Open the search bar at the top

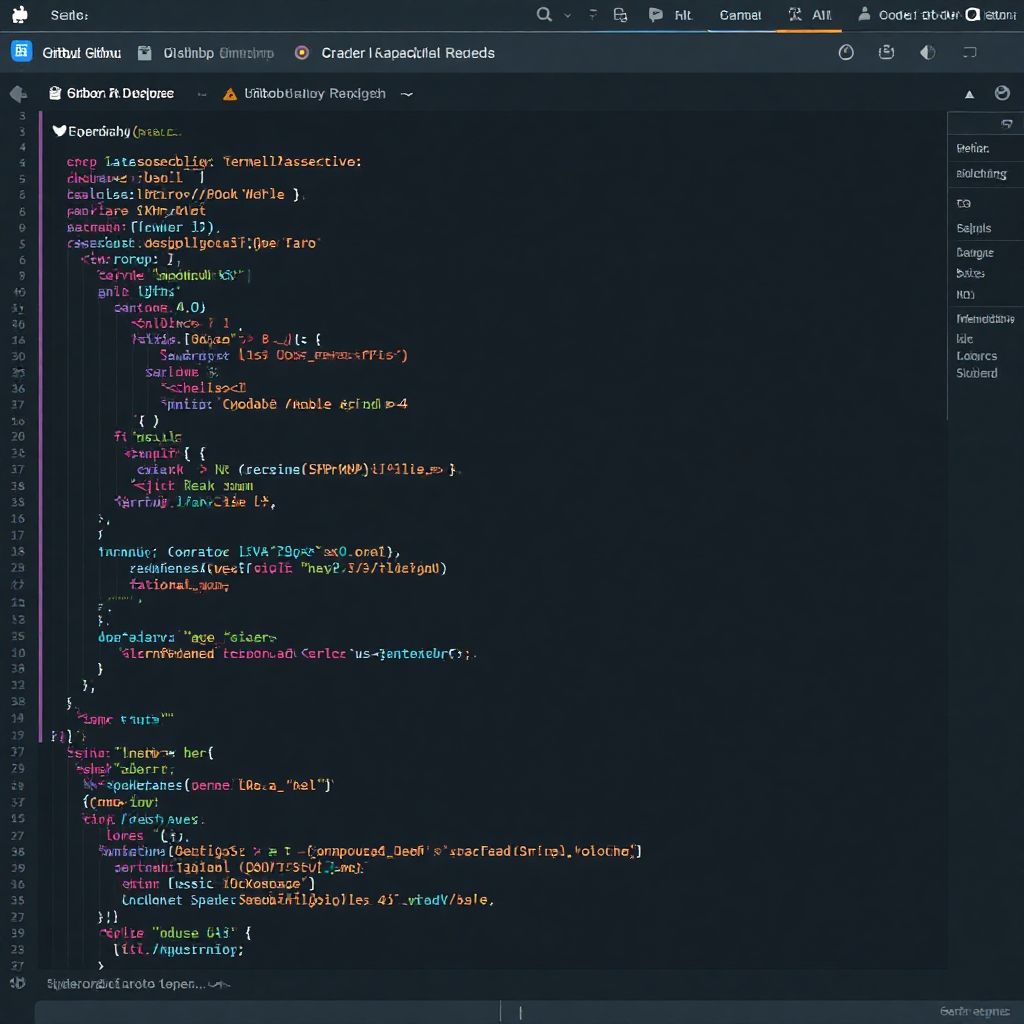[x=544, y=15]
